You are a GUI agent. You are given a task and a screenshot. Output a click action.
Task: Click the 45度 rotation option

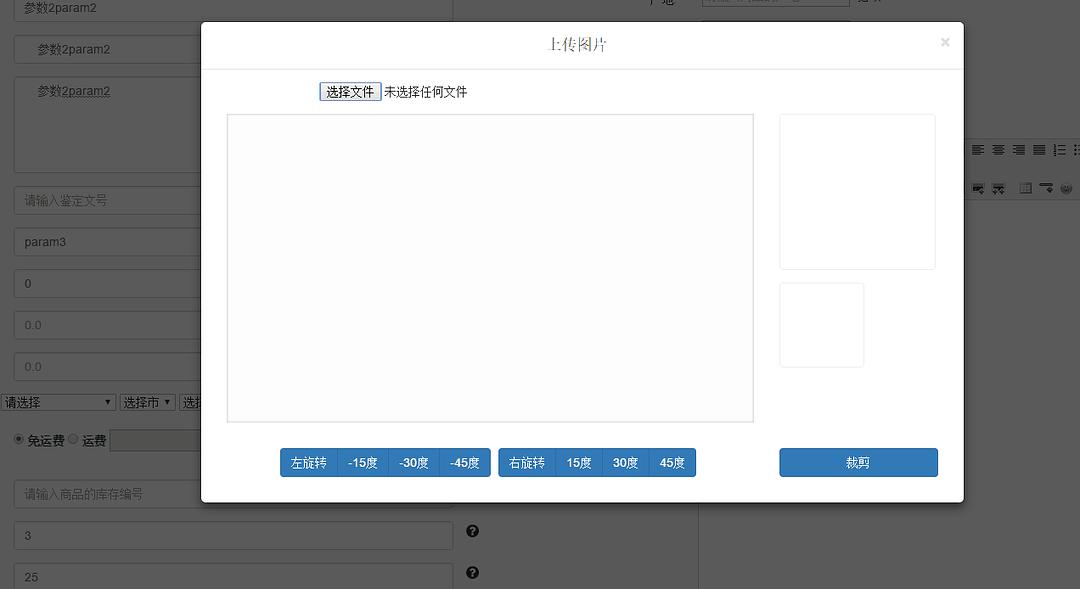click(672, 462)
